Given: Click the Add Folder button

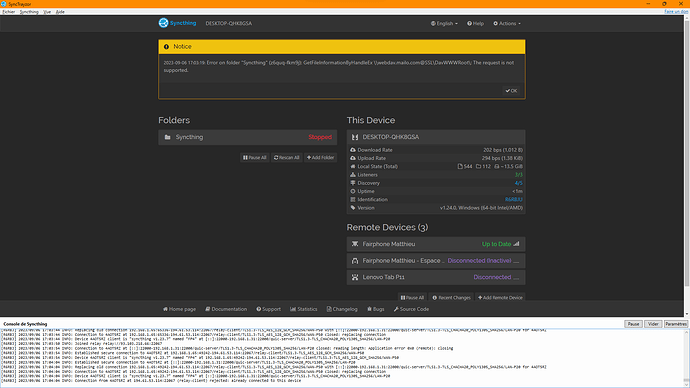Looking at the screenshot, I should [320, 157].
